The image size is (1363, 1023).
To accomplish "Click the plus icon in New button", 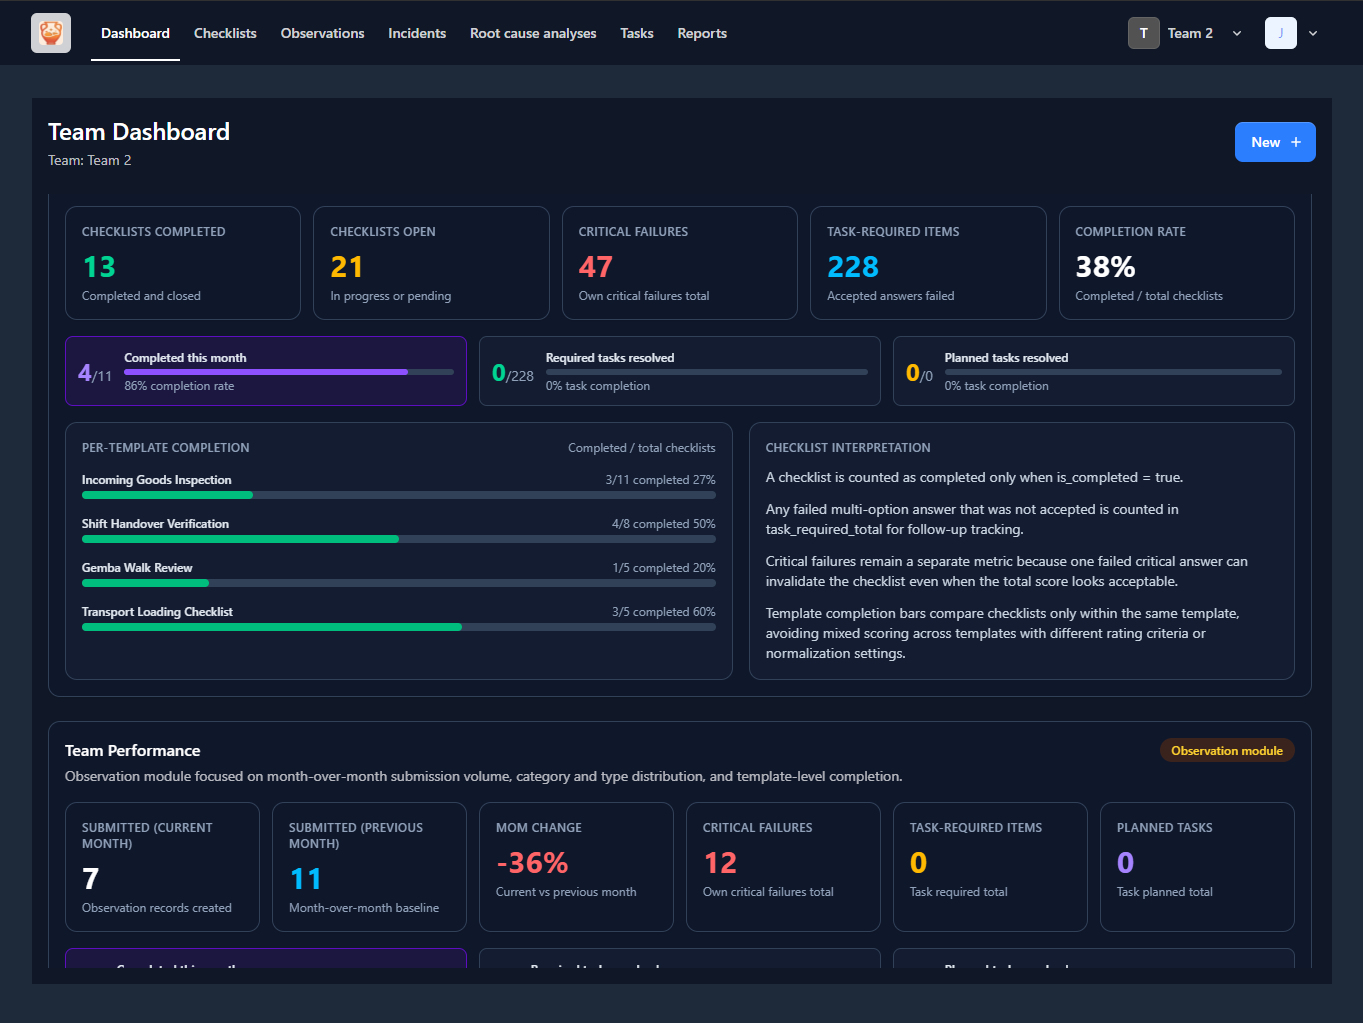I will coord(1296,142).
